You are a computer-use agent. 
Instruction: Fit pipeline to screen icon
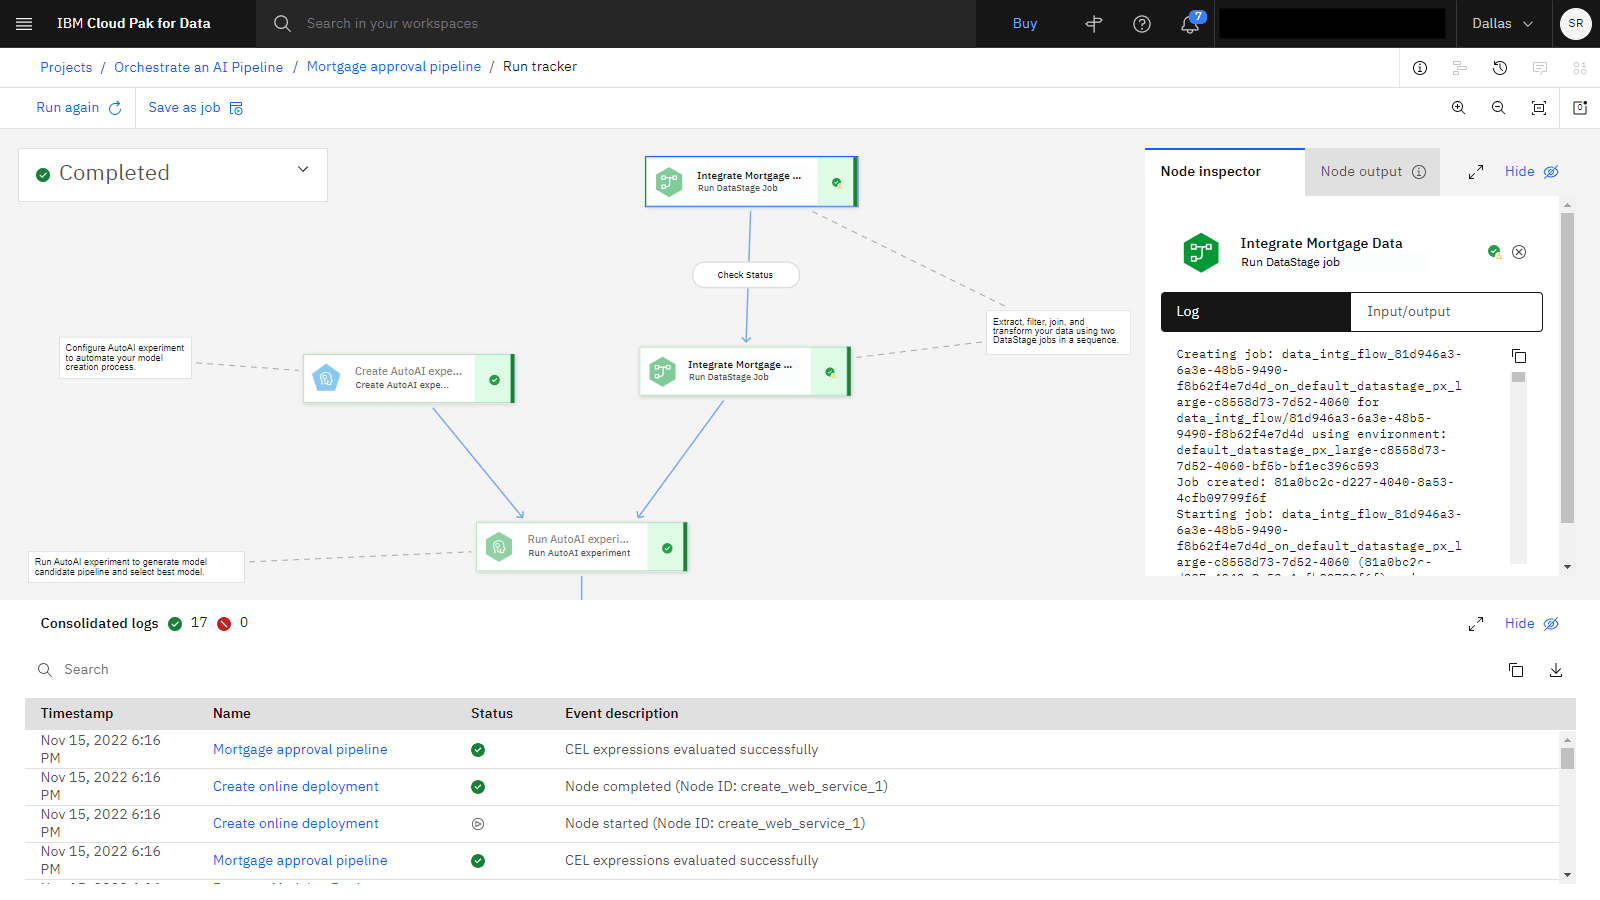pos(1539,108)
